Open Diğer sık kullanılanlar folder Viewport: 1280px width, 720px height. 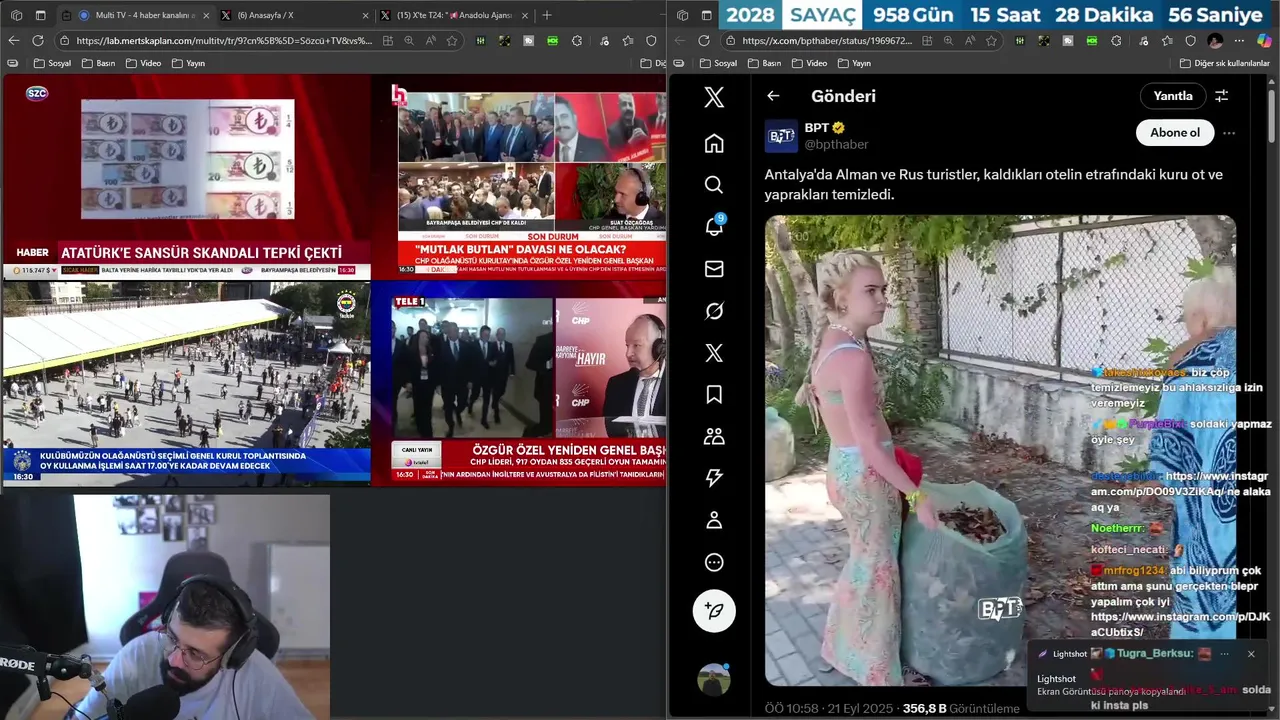(1225, 63)
